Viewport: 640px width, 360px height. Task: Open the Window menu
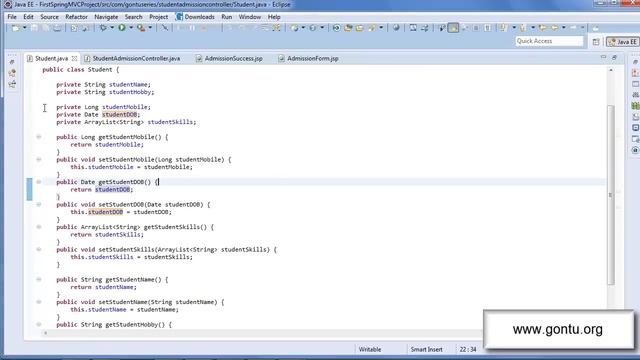249,17
